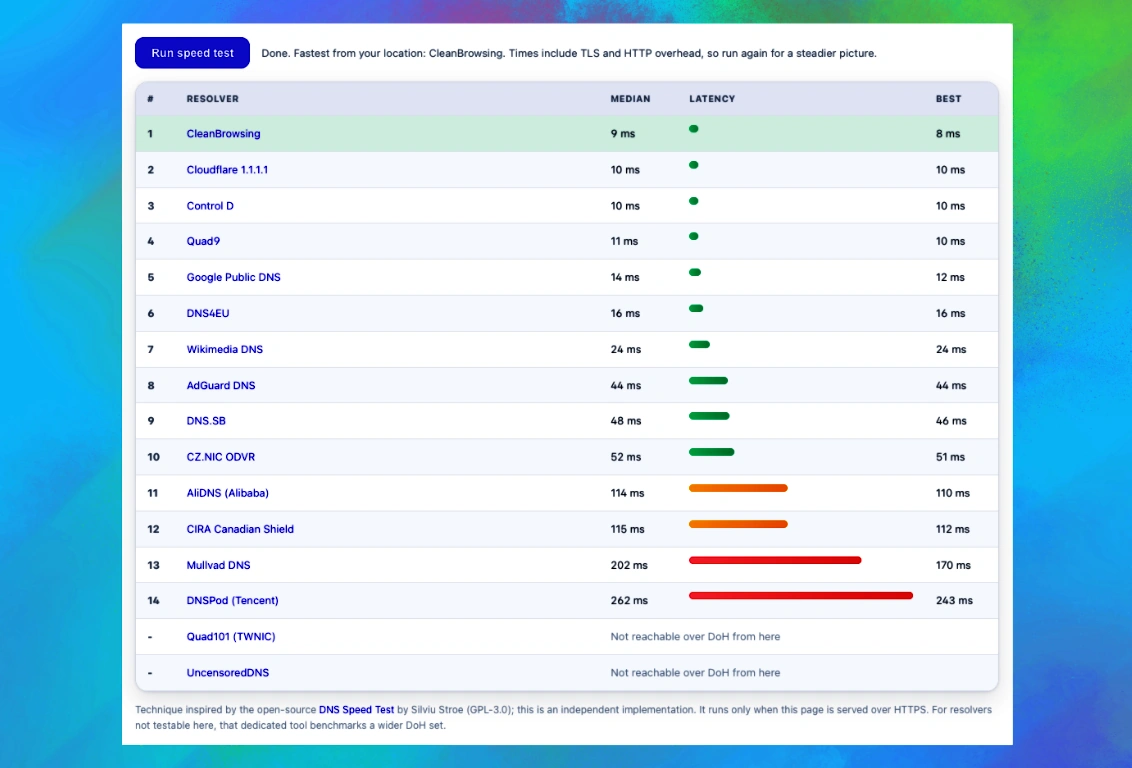This screenshot has width=1132, height=768.
Task: Click the "243 ms" best time for DNSPod
Action: pos(954,601)
